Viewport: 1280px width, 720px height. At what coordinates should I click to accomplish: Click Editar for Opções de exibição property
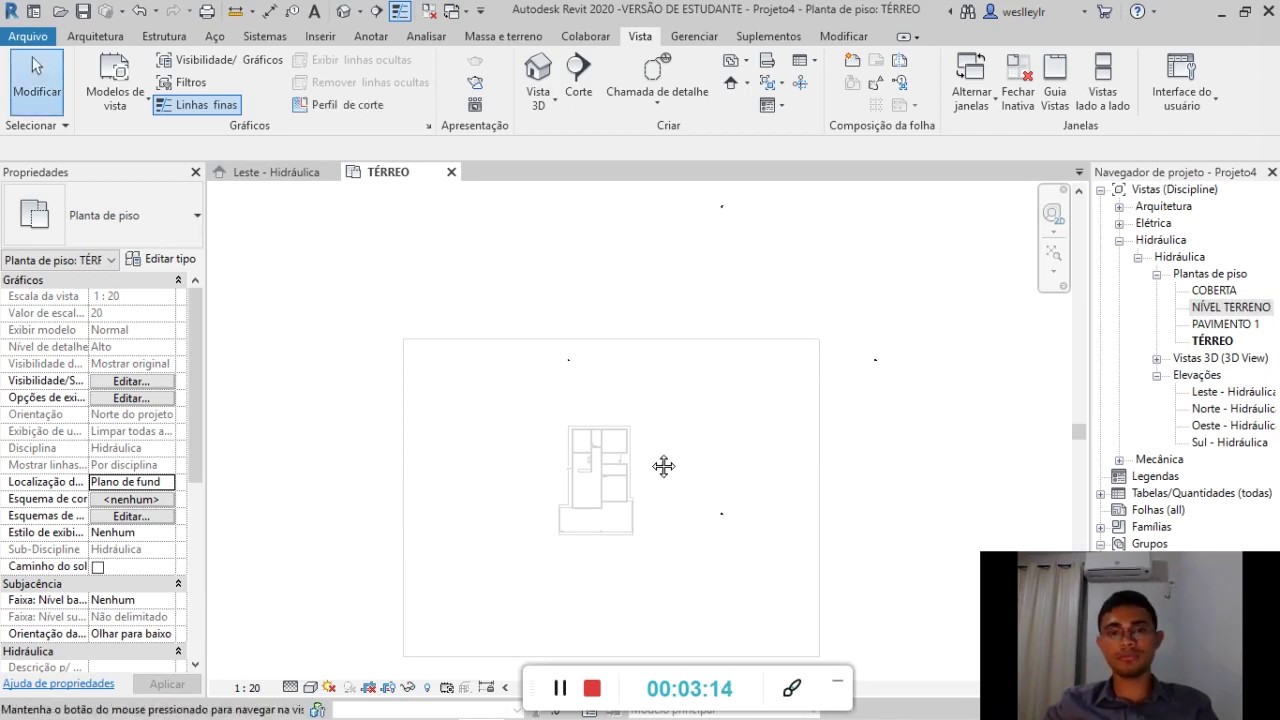click(x=131, y=398)
